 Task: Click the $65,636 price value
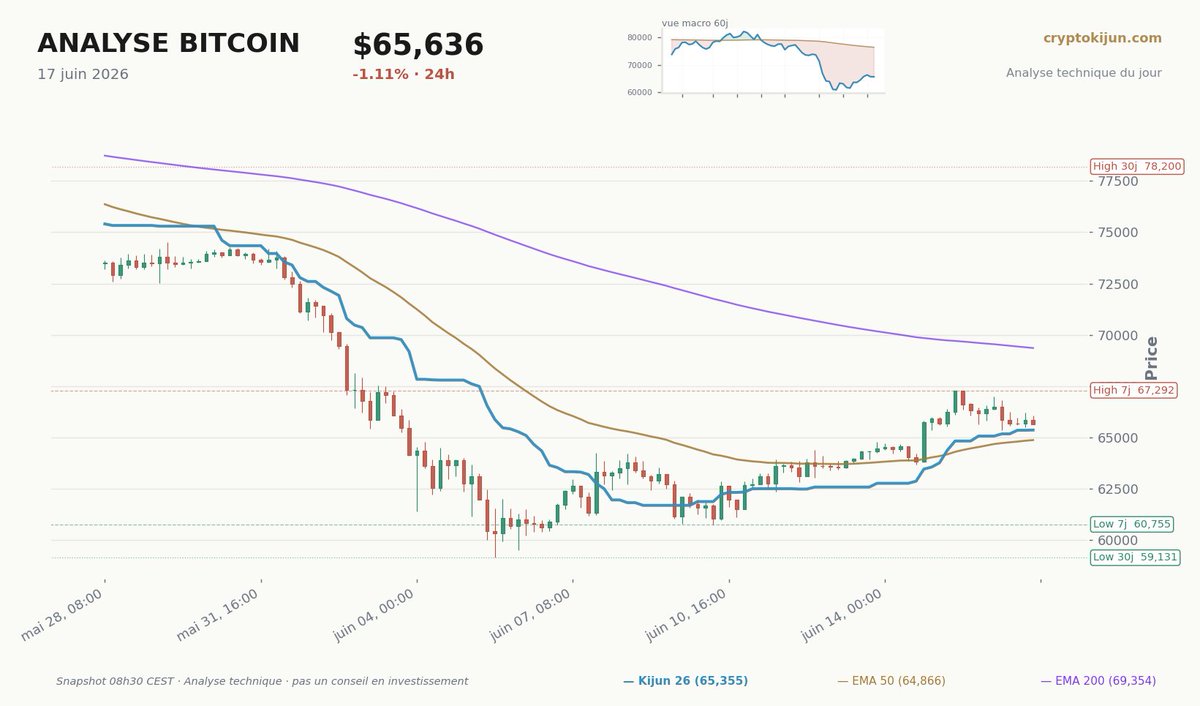[x=418, y=45]
